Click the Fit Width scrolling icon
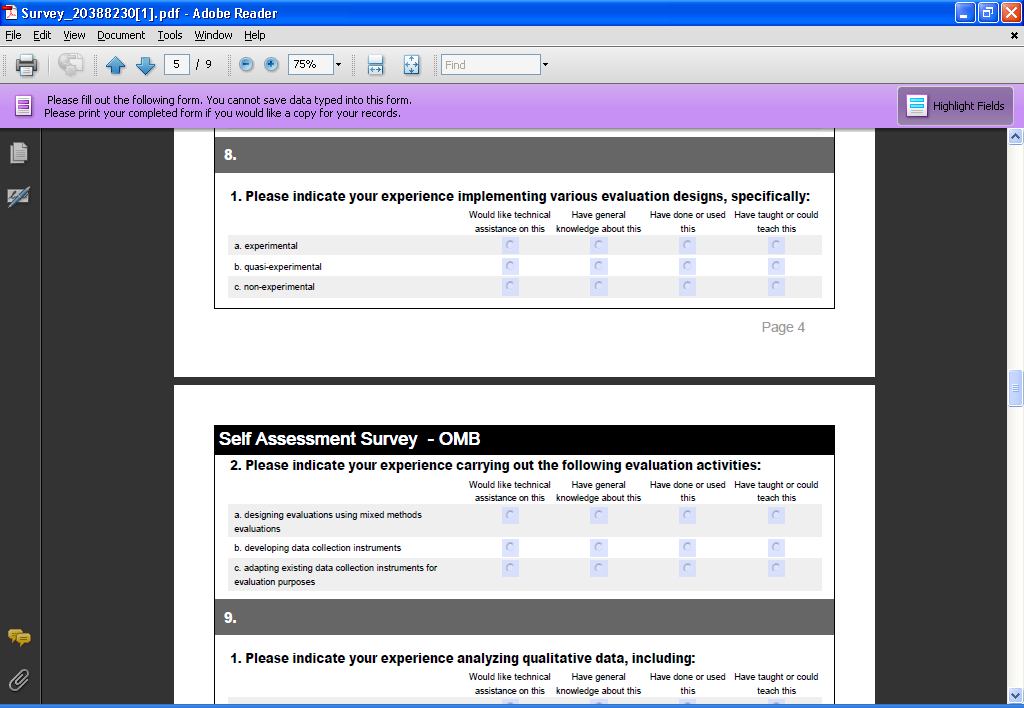Image resolution: width=1024 pixels, height=708 pixels. (x=376, y=65)
